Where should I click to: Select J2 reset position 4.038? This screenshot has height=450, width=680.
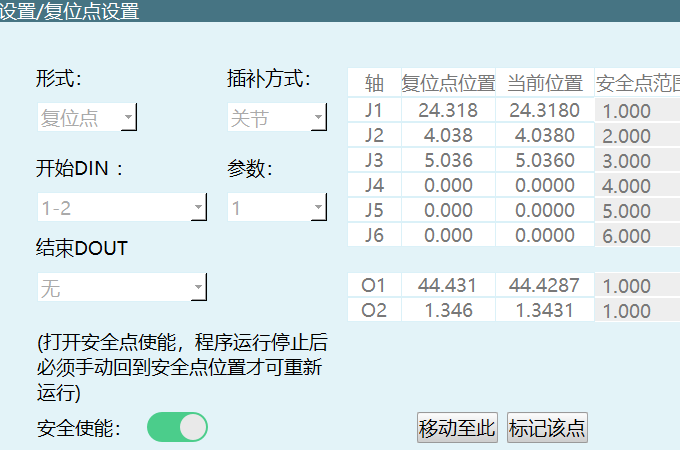click(x=448, y=135)
